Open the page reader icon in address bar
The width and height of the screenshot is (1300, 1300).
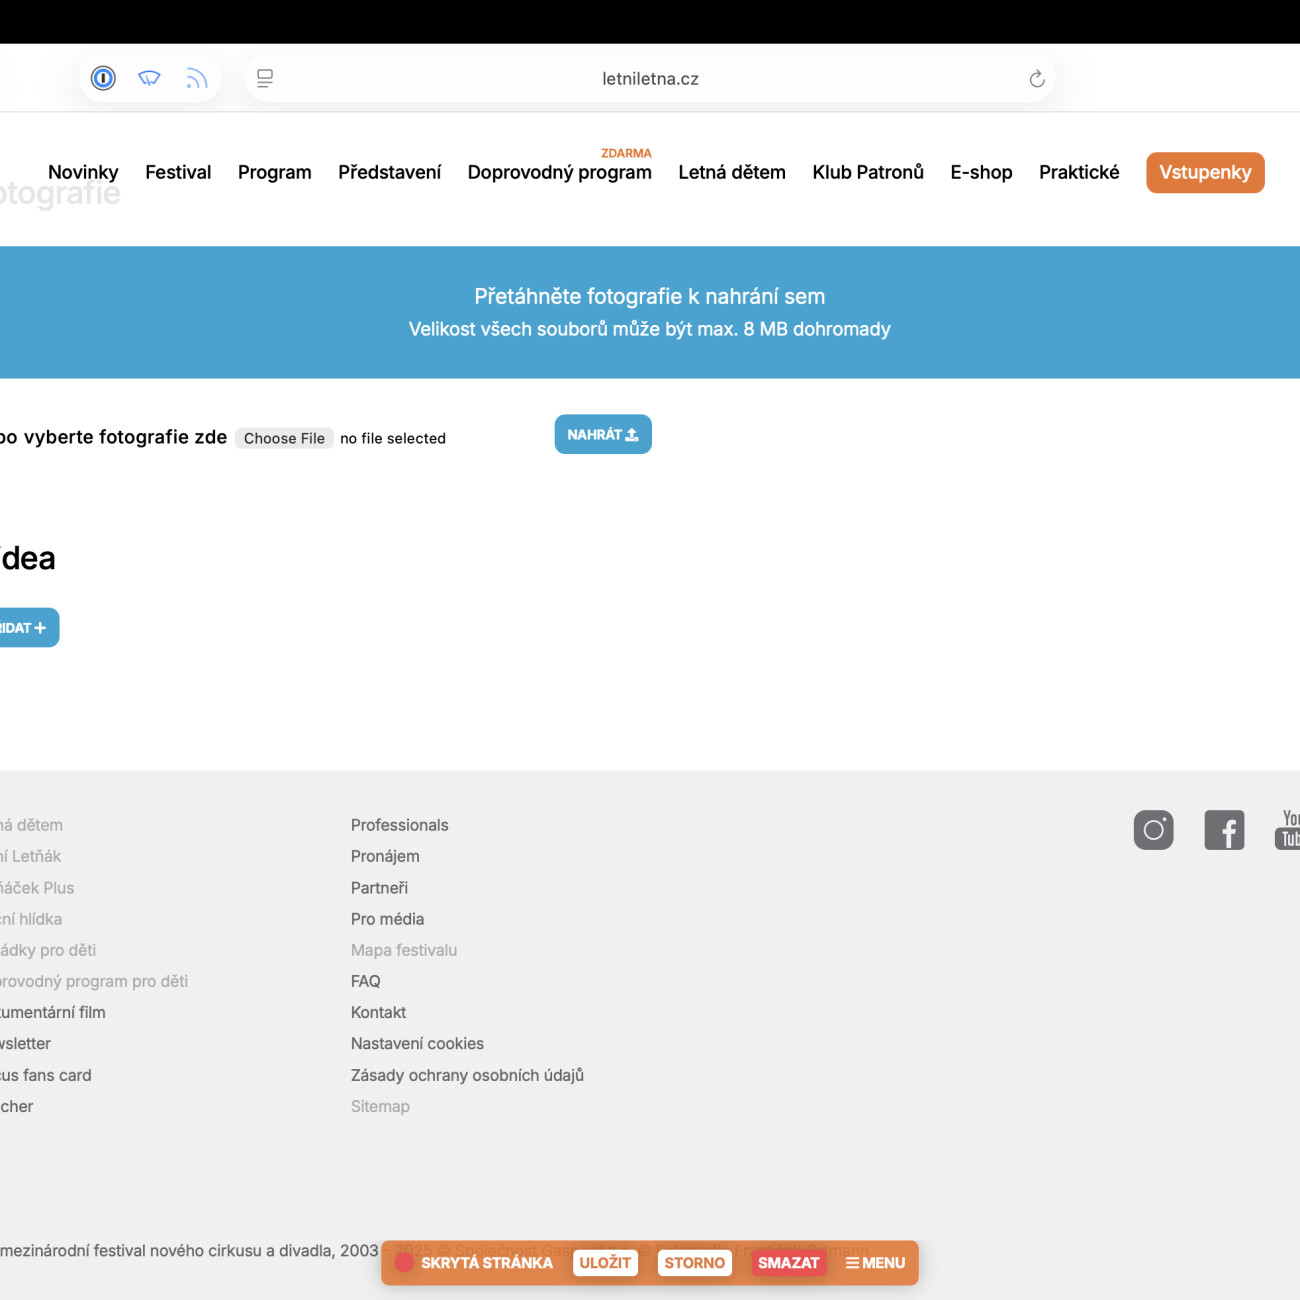pyautogui.click(x=265, y=78)
